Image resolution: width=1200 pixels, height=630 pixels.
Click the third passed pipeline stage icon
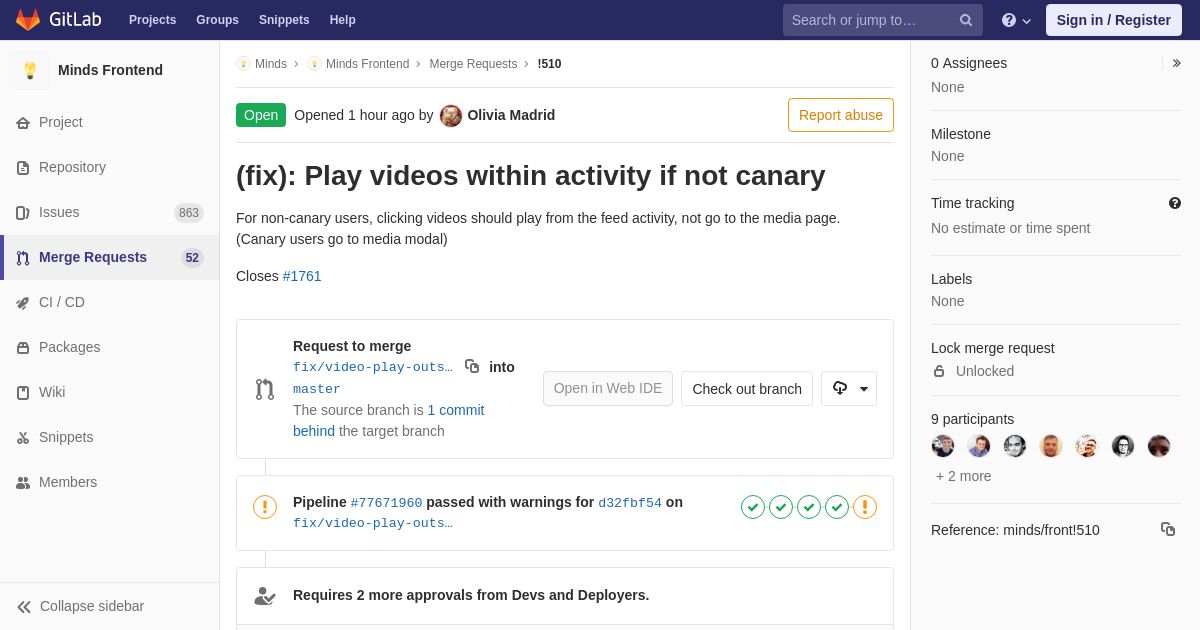(809, 507)
